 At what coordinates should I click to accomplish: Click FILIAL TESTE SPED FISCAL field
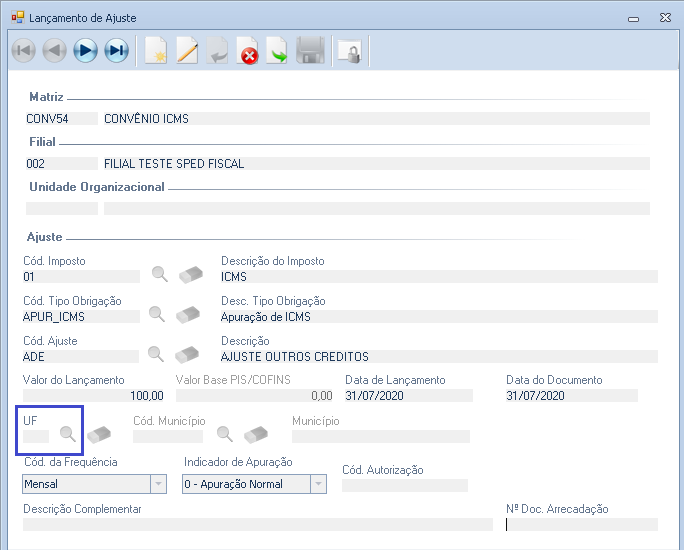click(377, 164)
